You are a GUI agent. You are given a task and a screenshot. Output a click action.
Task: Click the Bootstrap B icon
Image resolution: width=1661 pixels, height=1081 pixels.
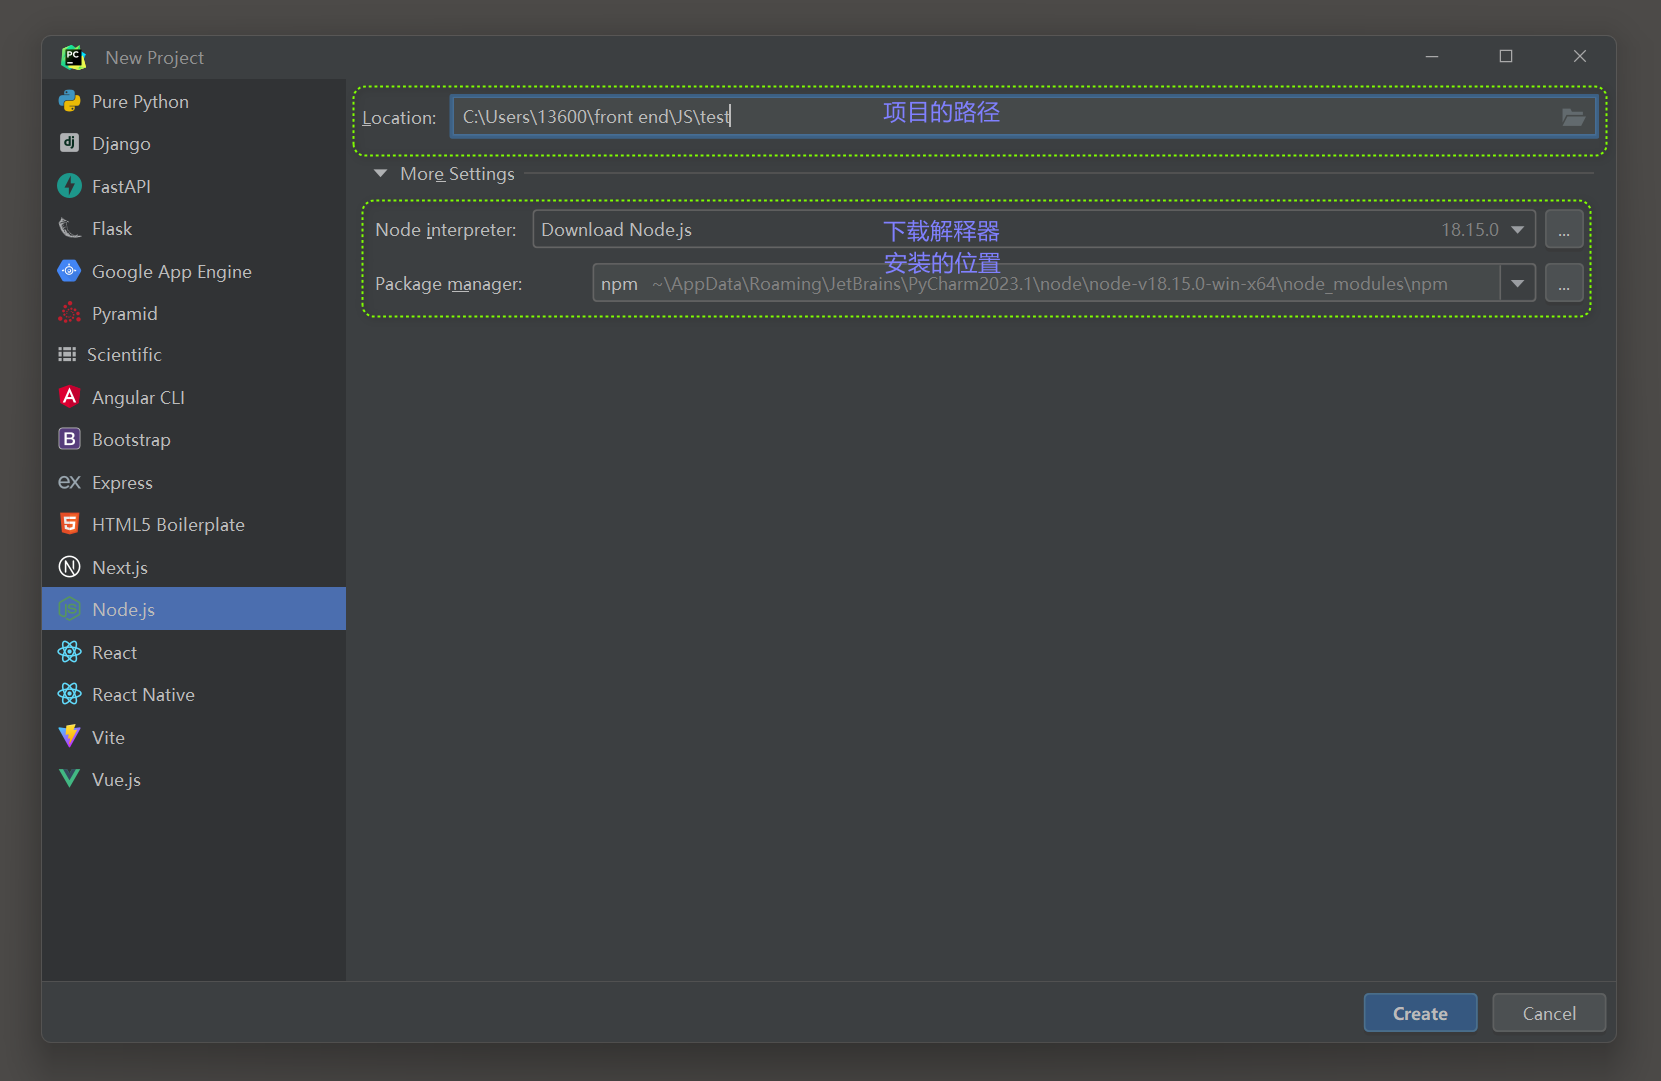(x=69, y=439)
